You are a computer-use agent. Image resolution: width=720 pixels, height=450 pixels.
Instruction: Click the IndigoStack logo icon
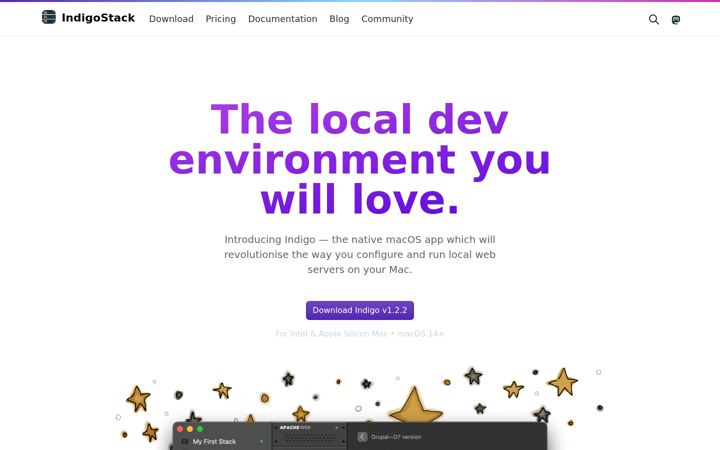[49, 17]
